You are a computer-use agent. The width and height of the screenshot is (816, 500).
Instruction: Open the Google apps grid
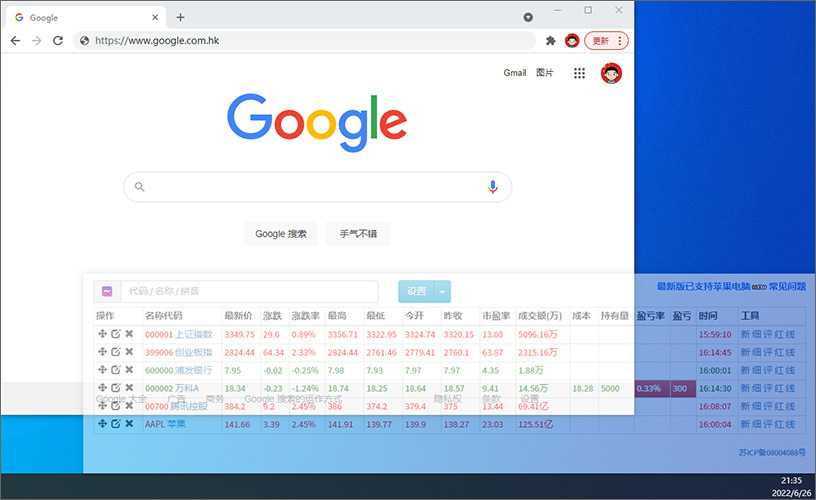tap(579, 73)
